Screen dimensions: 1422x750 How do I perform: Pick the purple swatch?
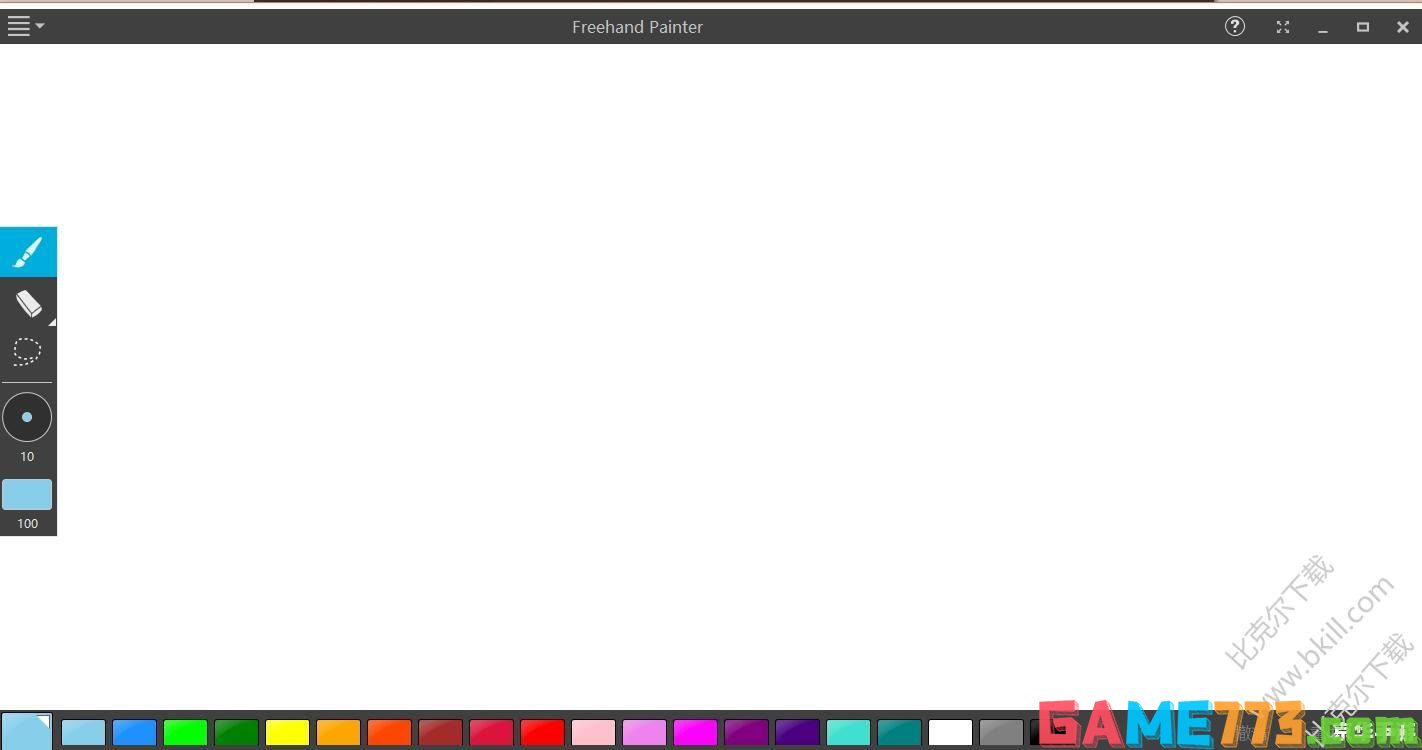(x=746, y=733)
